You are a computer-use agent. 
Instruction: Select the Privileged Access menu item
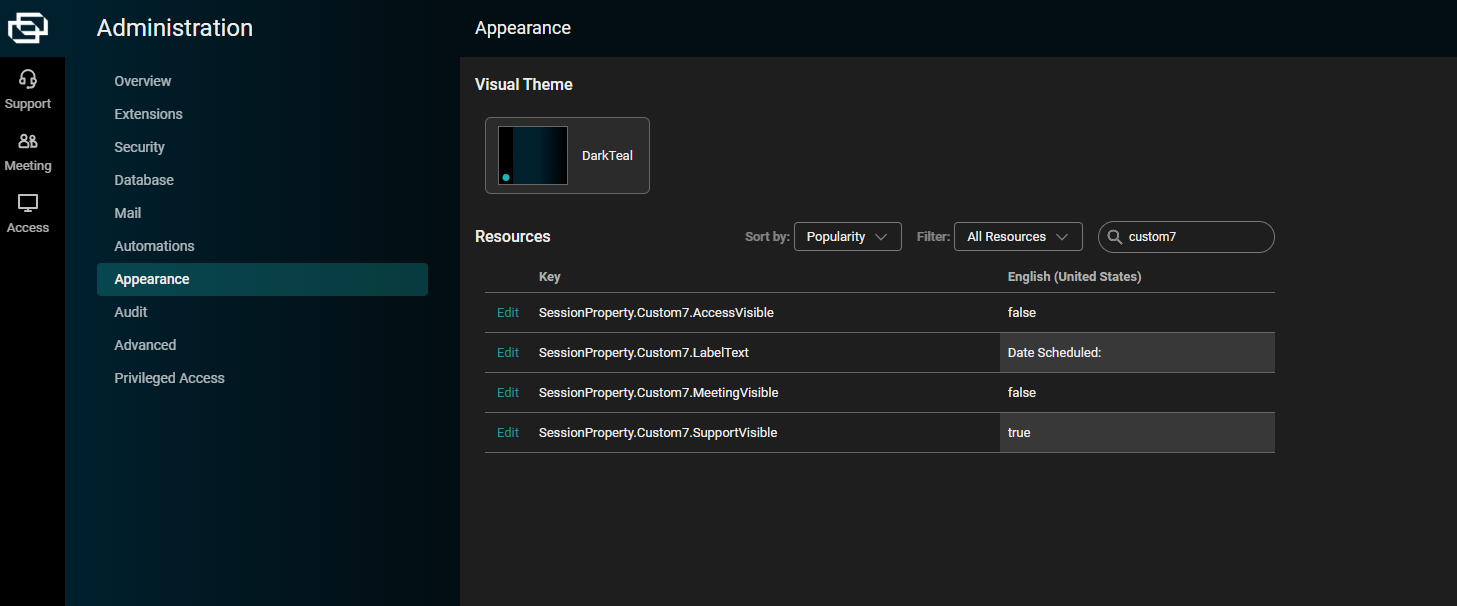(x=169, y=378)
